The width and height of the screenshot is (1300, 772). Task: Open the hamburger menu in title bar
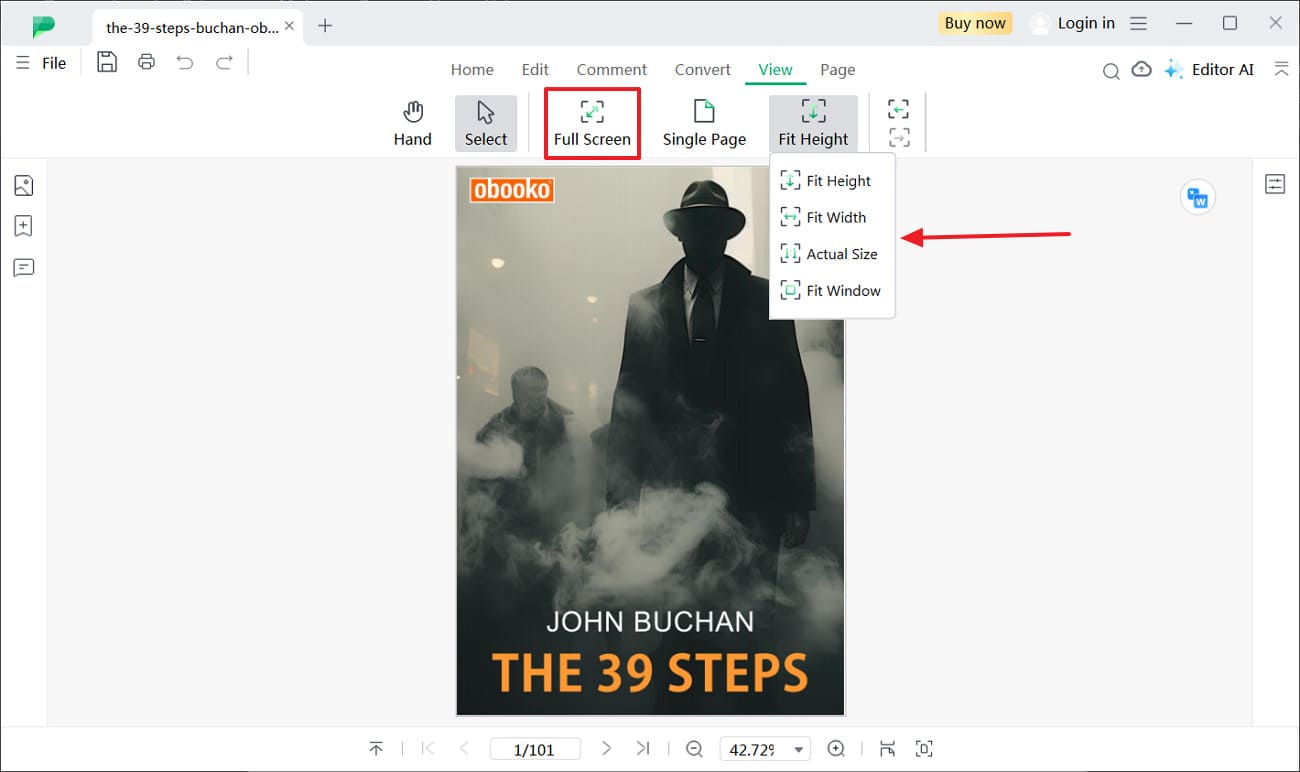coord(1138,23)
